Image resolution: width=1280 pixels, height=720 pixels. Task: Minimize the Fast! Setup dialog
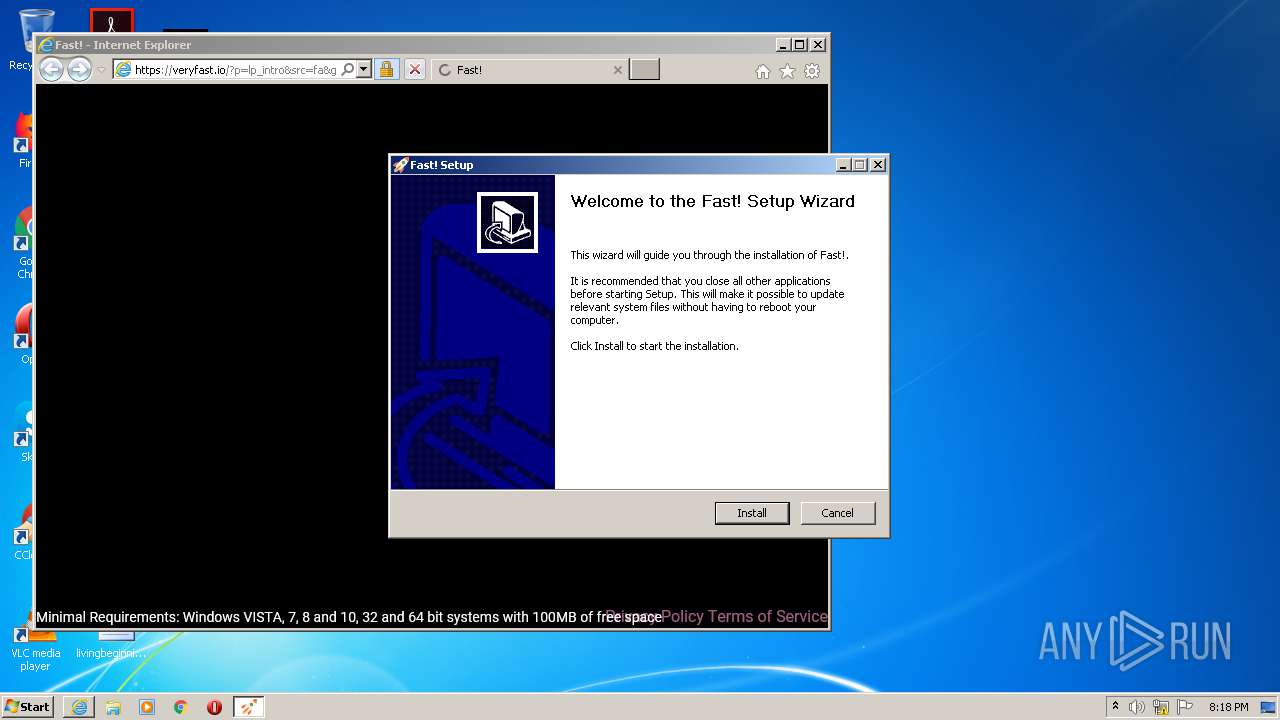[x=843, y=165]
